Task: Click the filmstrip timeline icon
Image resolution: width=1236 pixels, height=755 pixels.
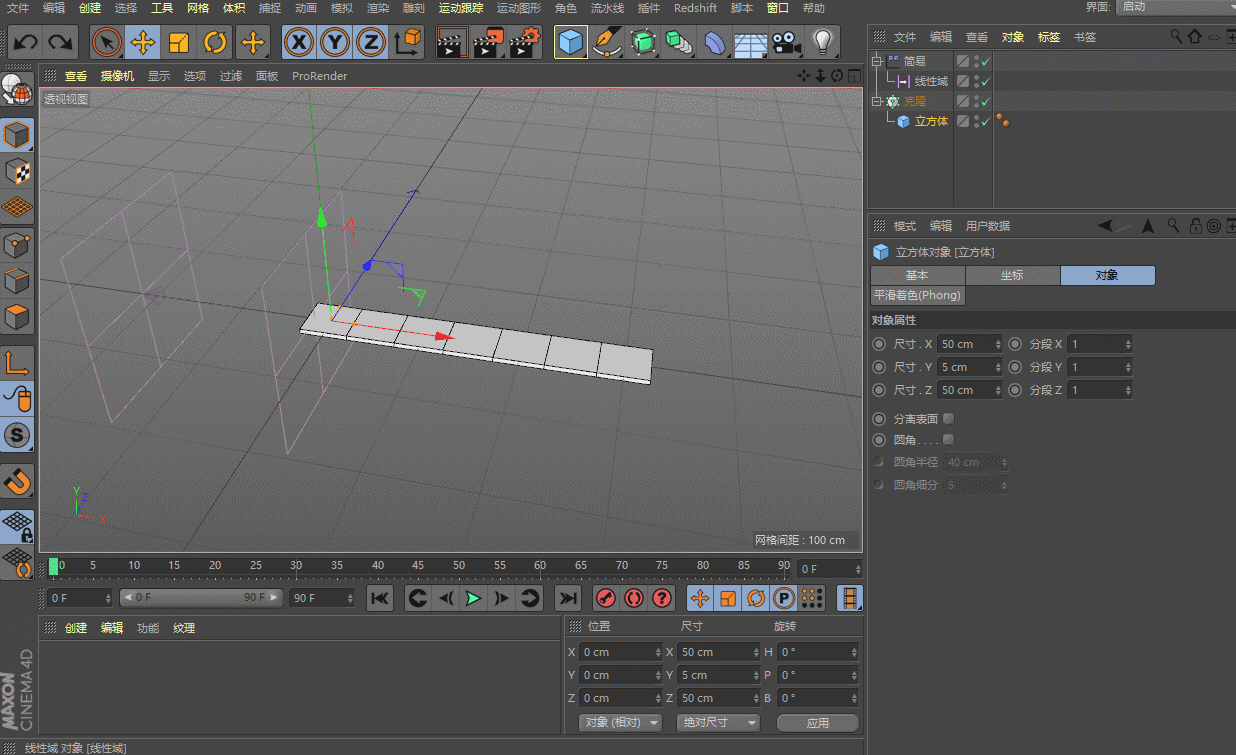Action: pos(850,598)
